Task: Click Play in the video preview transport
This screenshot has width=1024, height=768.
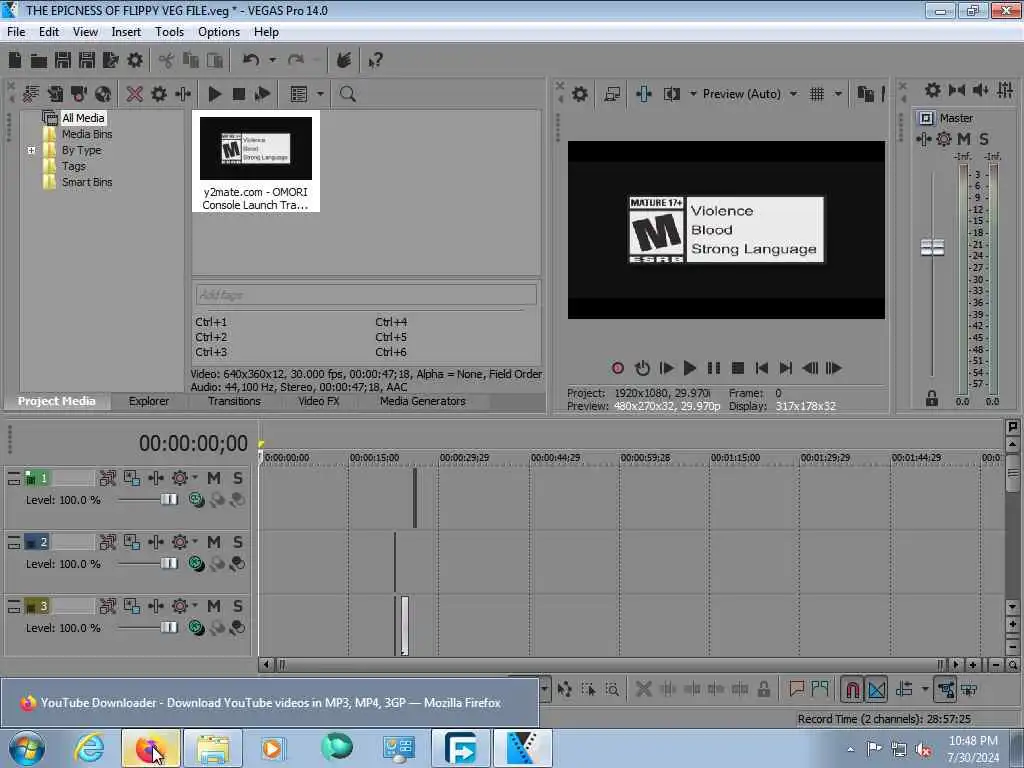Action: click(690, 368)
